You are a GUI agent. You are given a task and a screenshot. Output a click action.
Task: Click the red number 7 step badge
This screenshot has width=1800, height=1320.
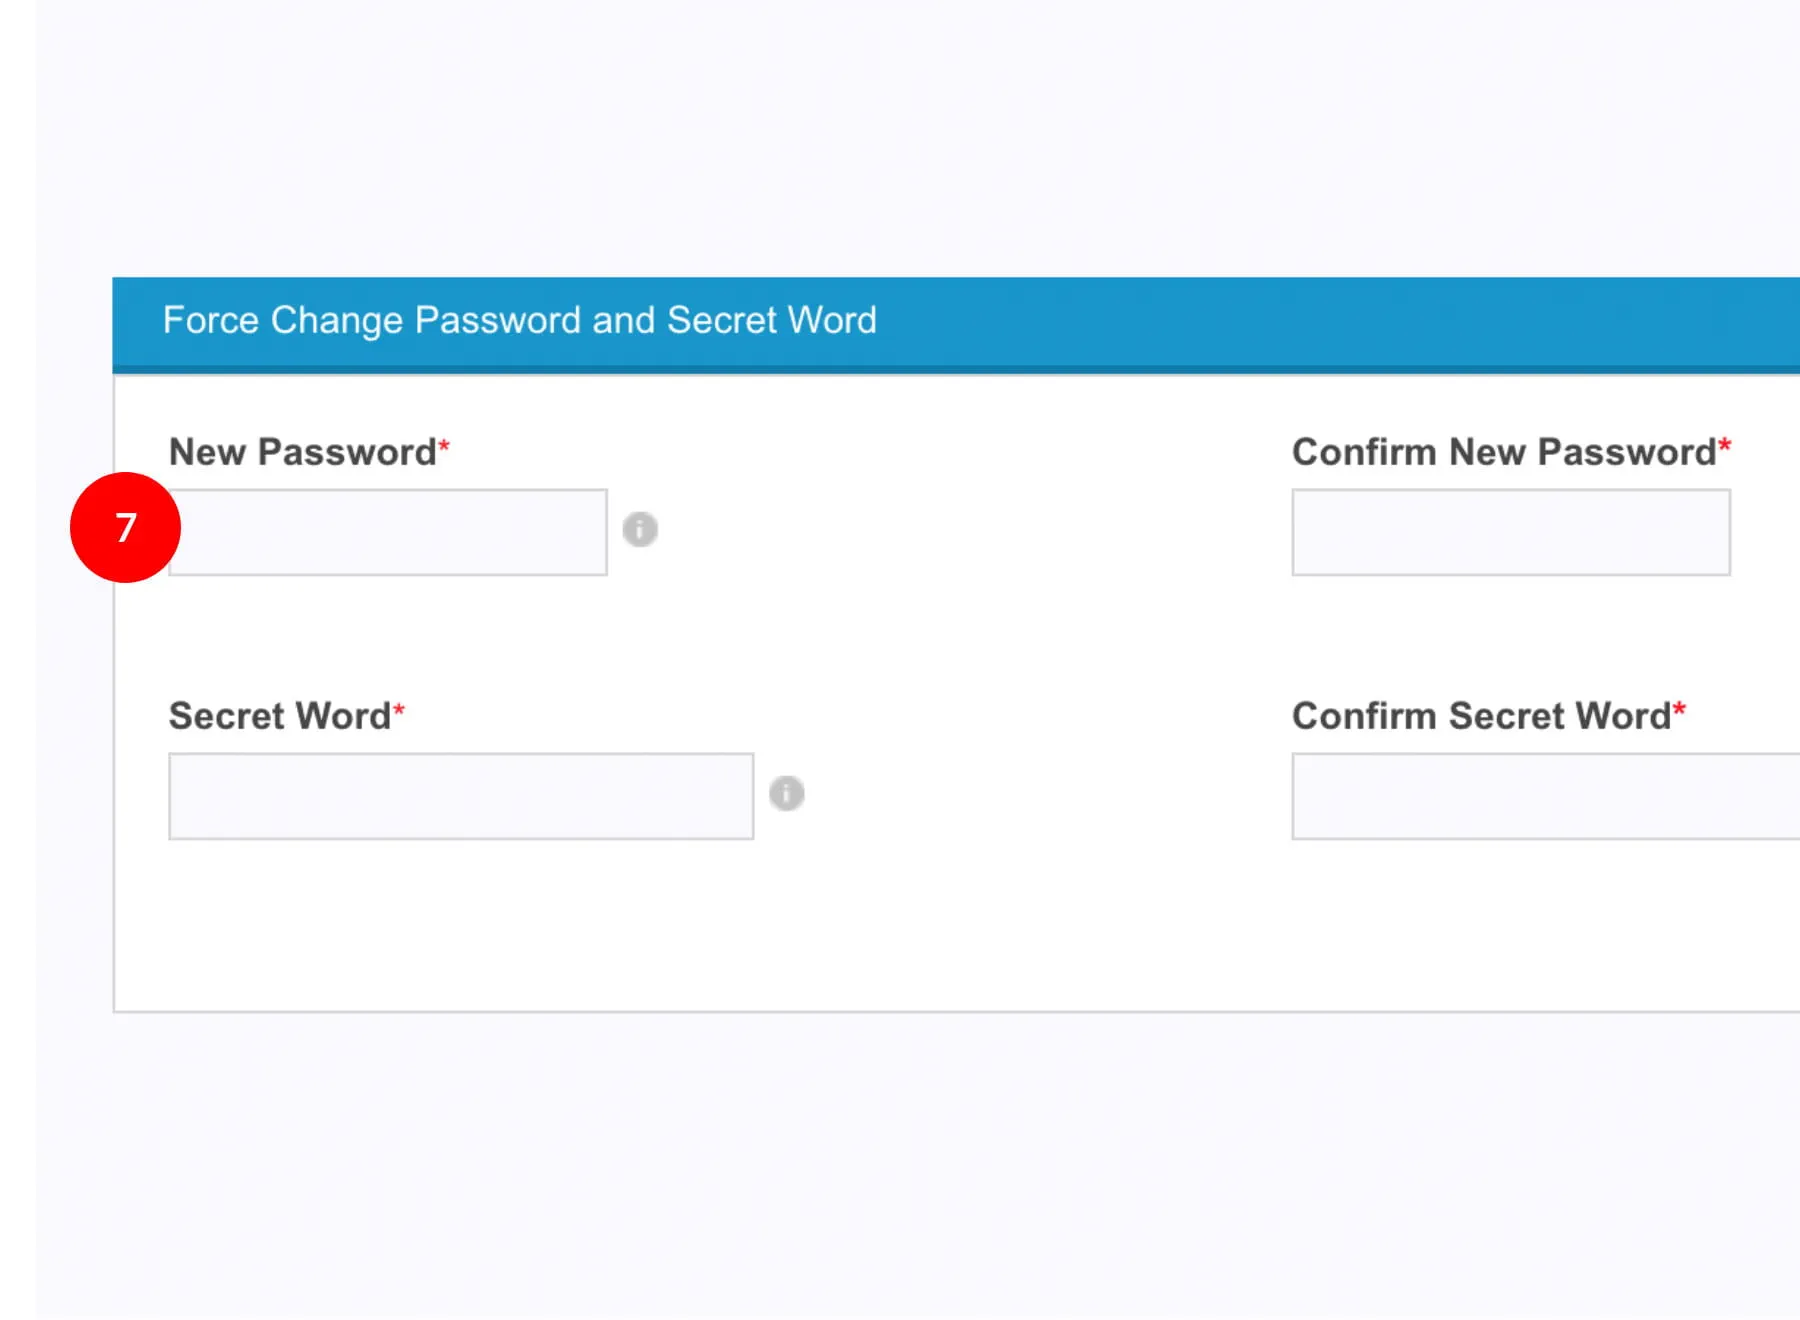coord(125,527)
